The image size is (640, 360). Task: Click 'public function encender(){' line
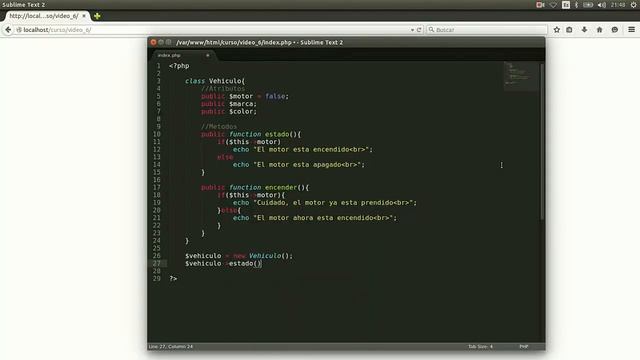click(x=255, y=187)
